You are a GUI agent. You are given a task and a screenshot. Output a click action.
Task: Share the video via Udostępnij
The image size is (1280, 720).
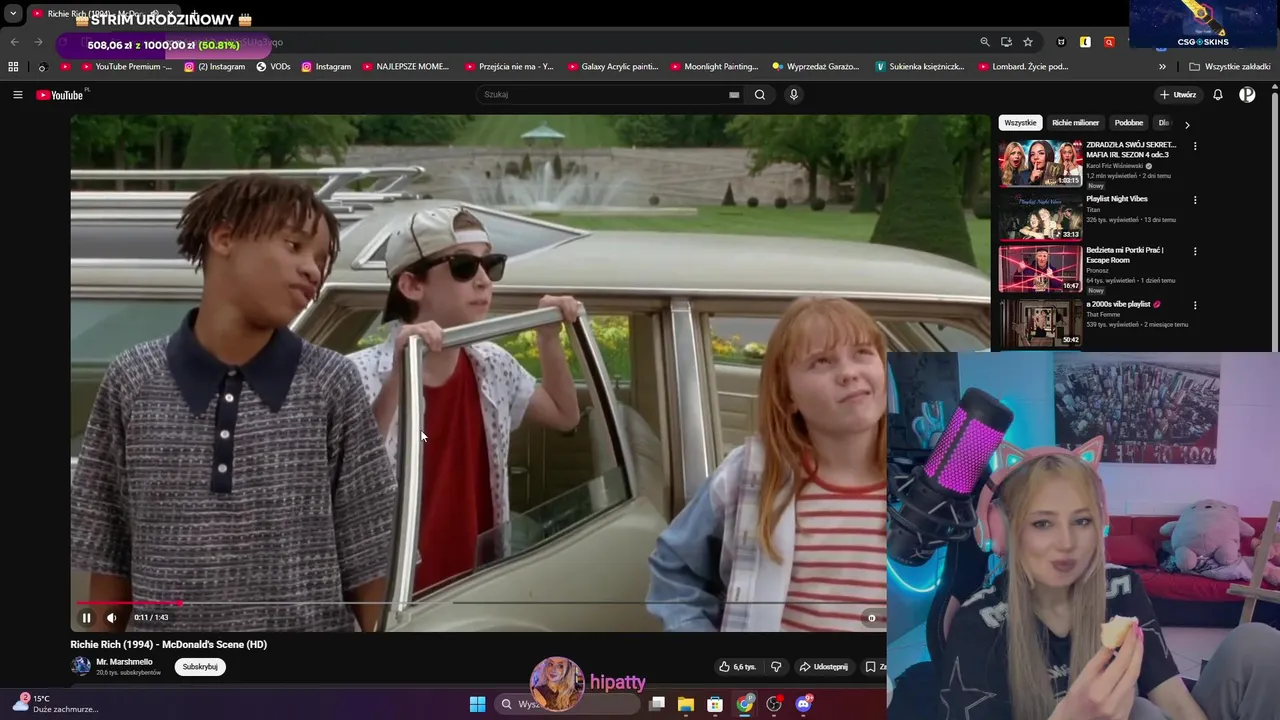(x=823, y=667)
